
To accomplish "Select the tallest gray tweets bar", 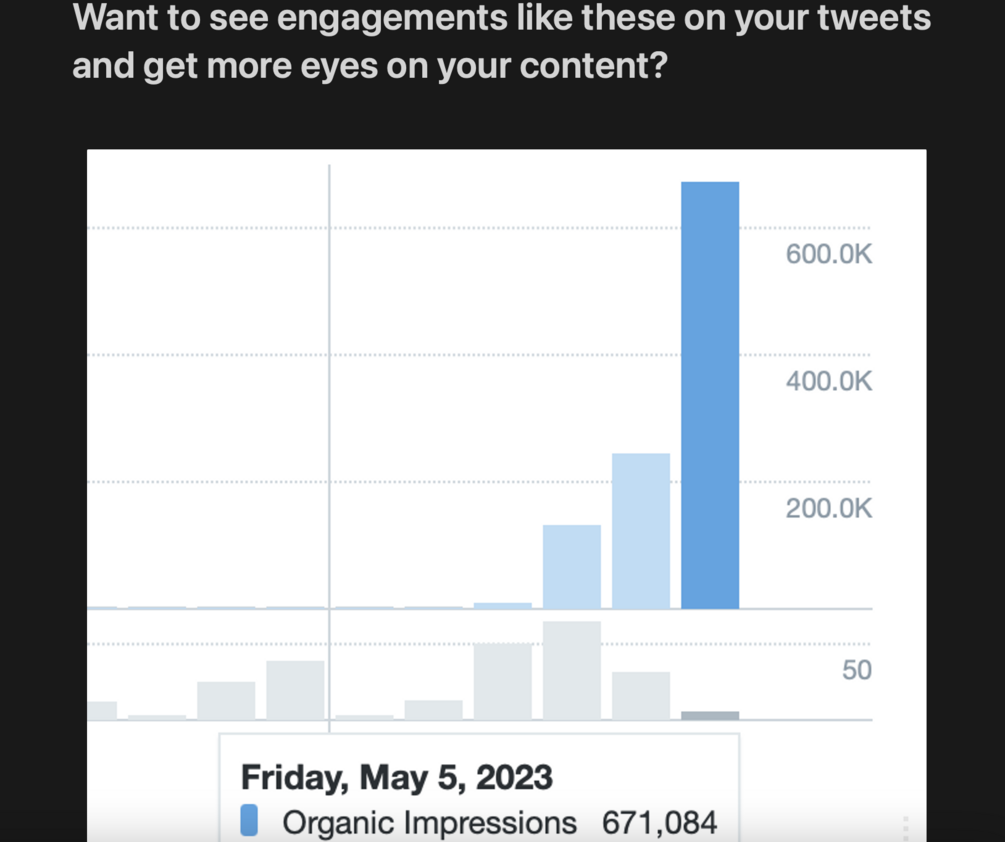I will [x=572, y=670].
